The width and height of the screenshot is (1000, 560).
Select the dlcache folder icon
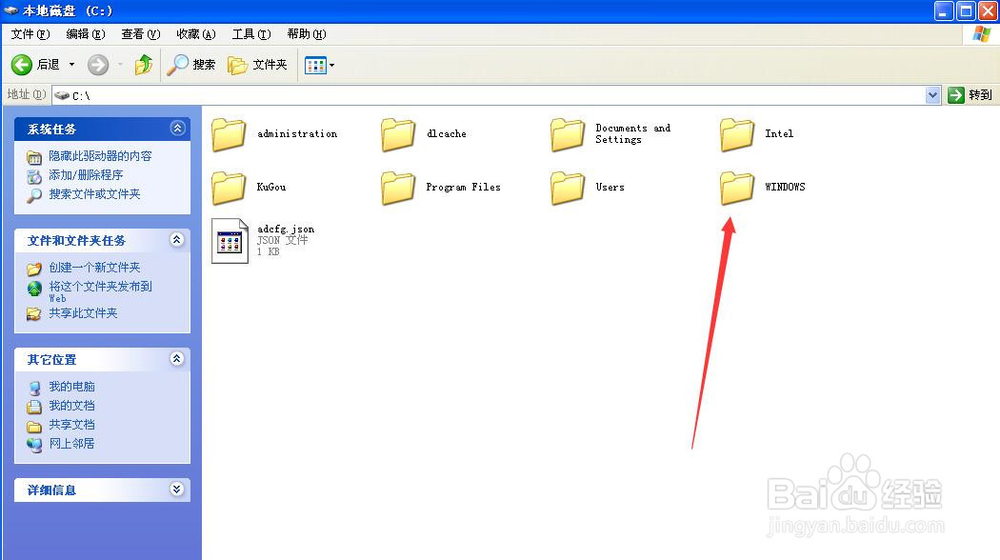tap(398, 135)
